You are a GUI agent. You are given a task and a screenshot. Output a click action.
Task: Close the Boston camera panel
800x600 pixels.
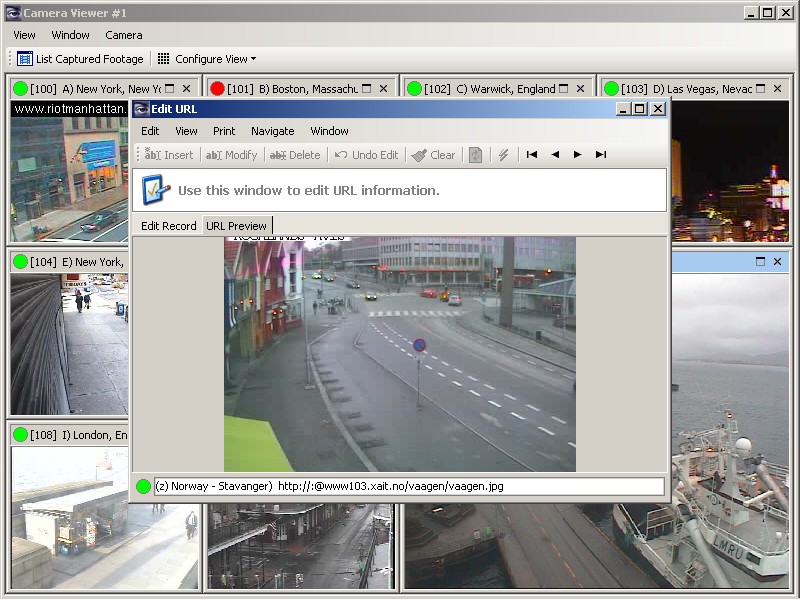(383, 89)
